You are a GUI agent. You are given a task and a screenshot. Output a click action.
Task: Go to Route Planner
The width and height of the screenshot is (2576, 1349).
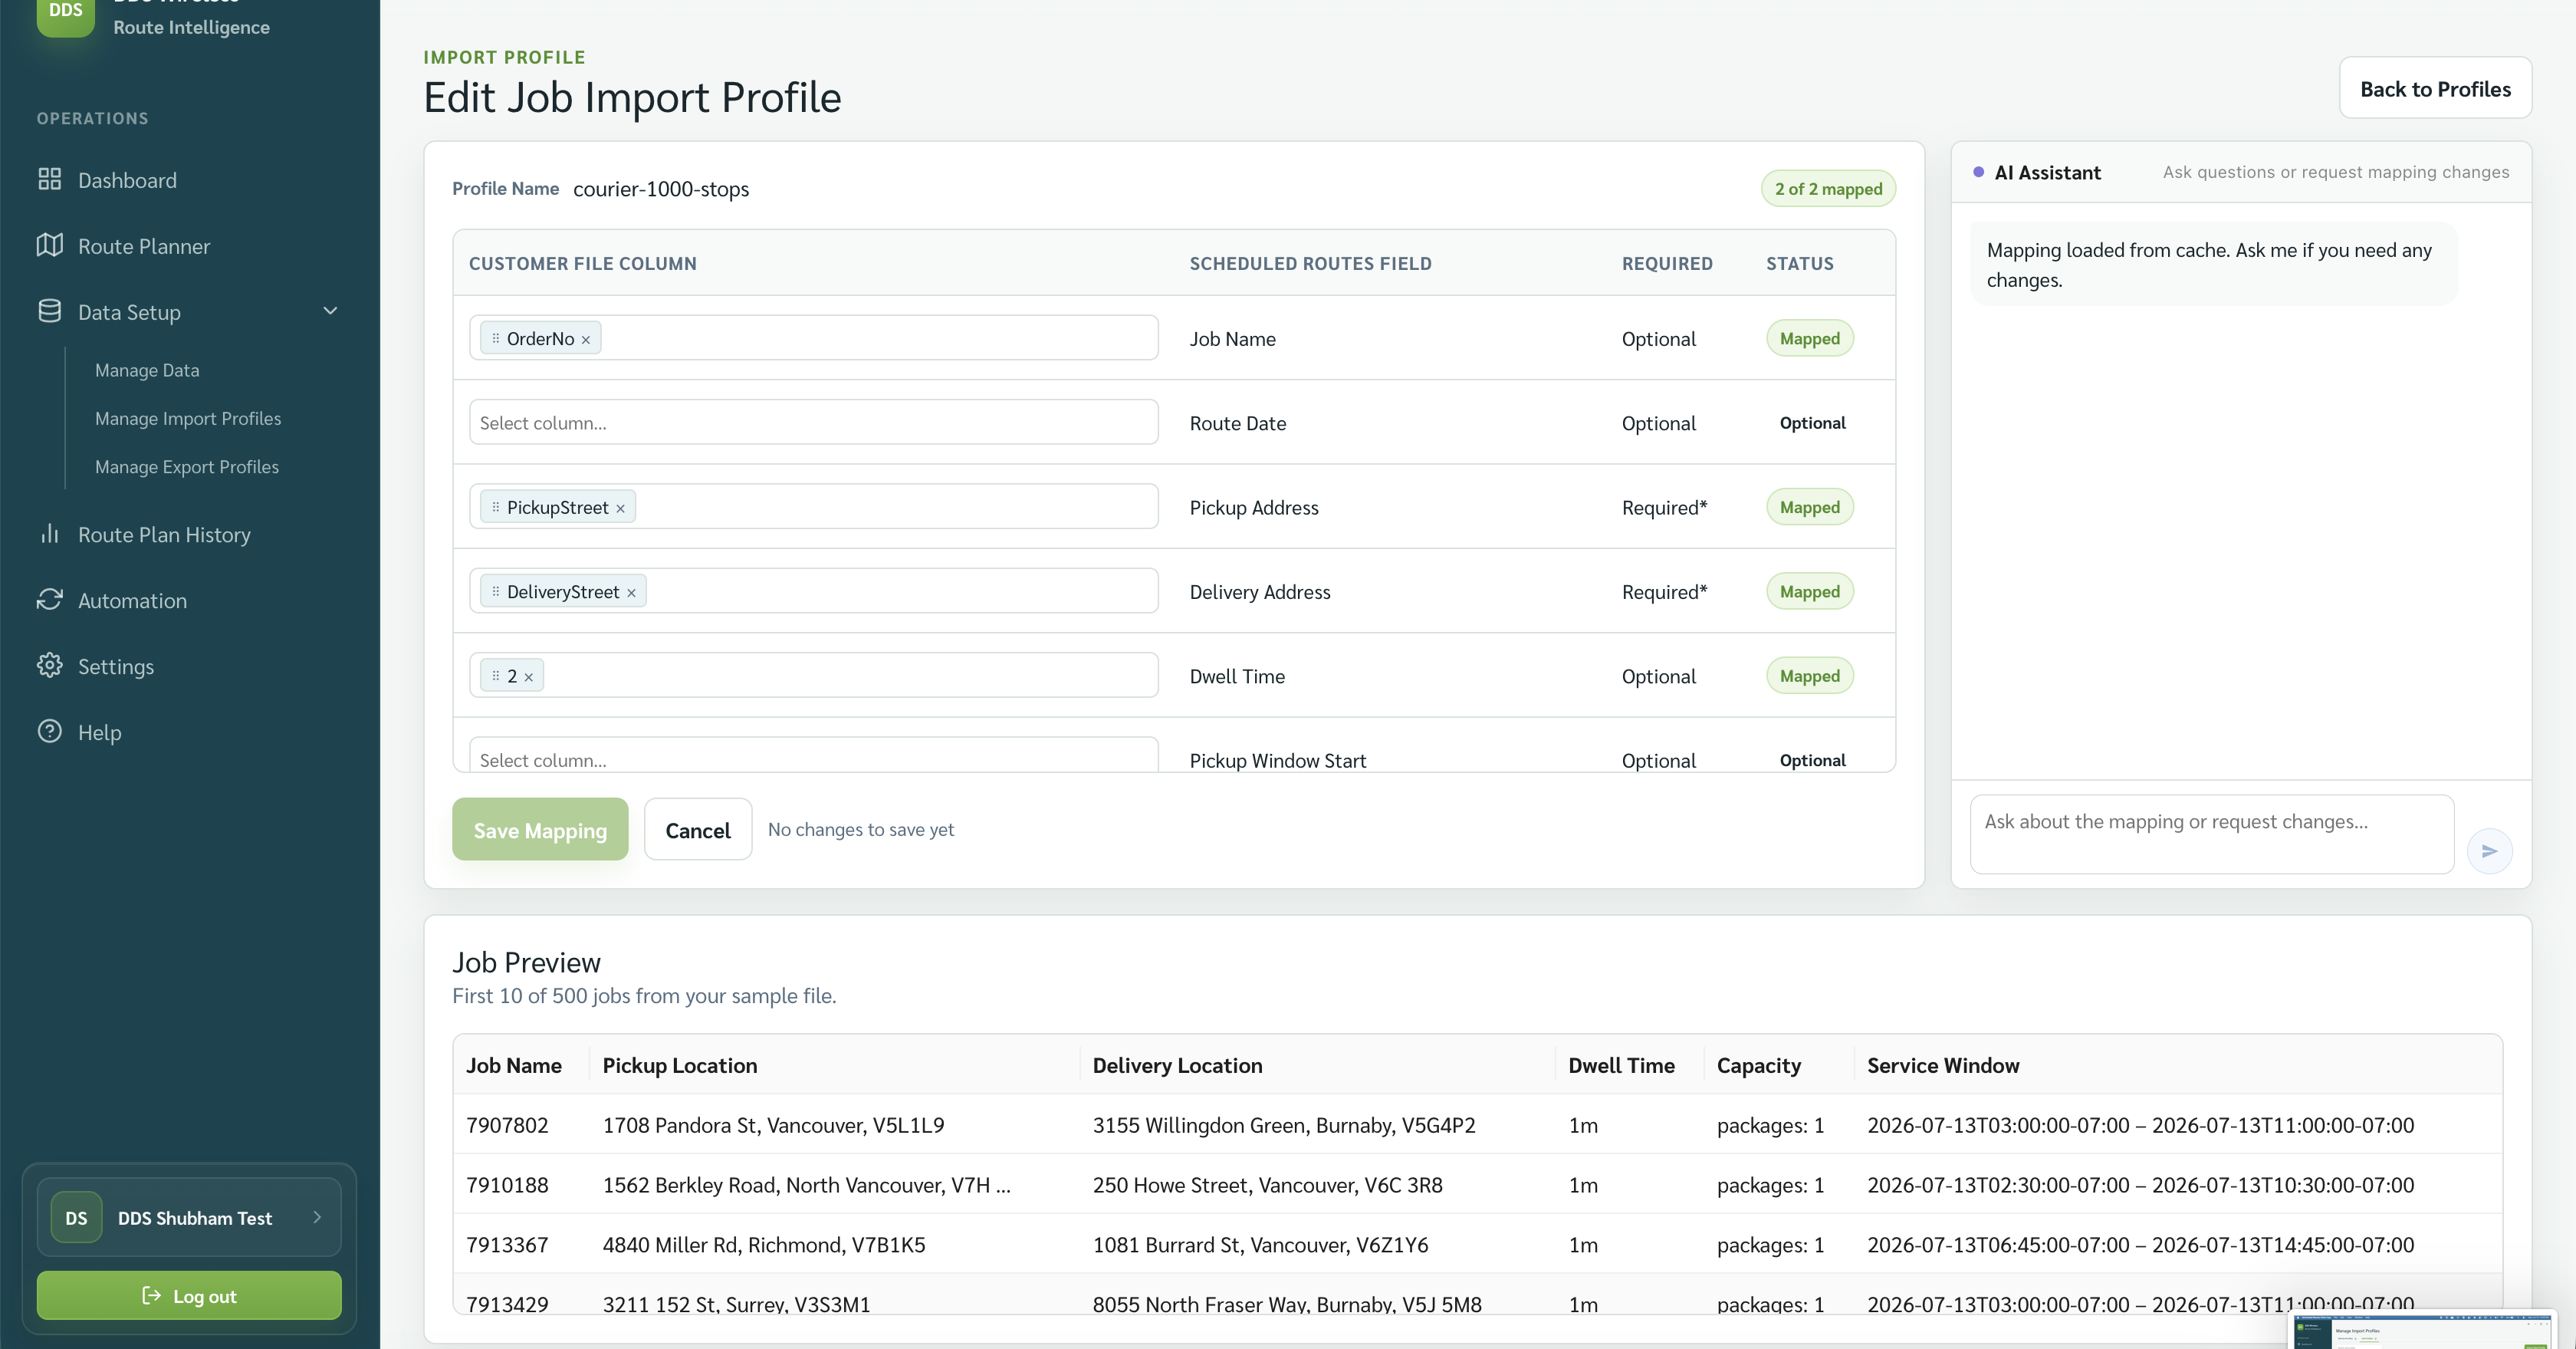coord(144,246)
